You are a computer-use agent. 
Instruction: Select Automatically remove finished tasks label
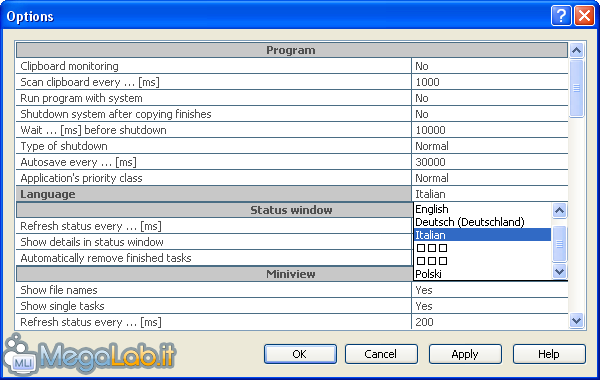[214, 258]
